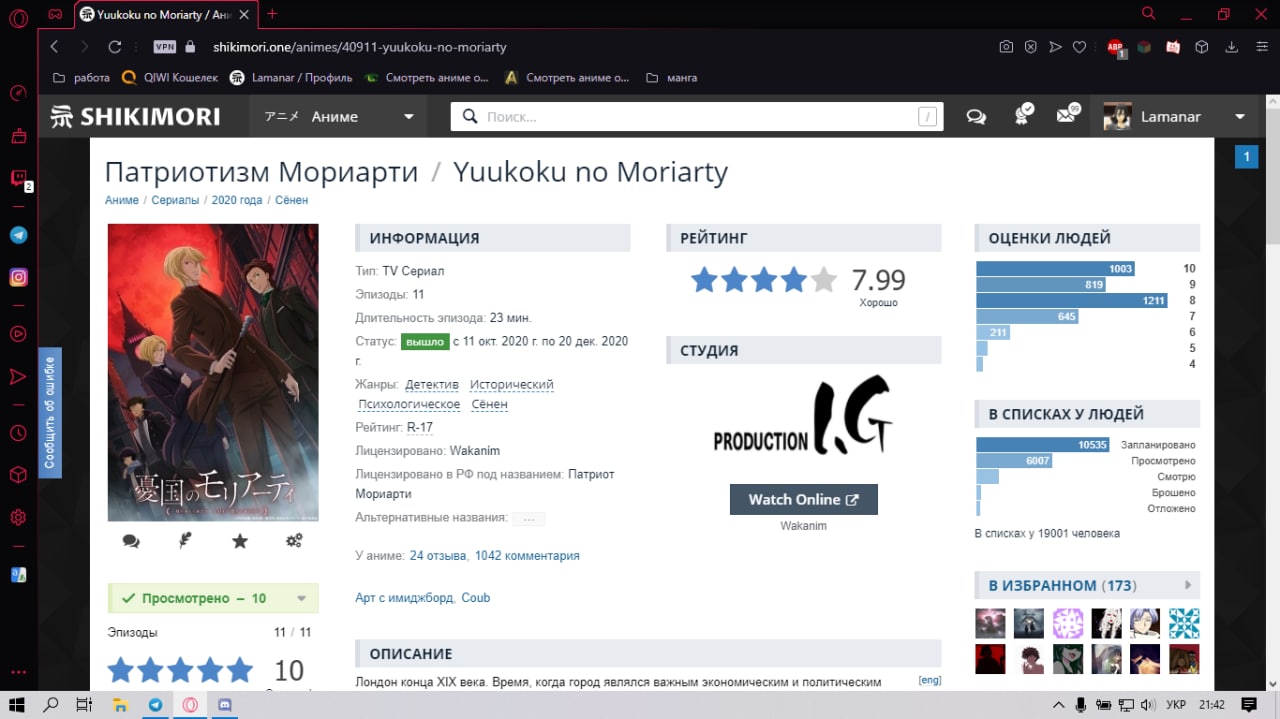This screenshot has height=719, width=1280.
Task: Open History clock icon in sidebar
Action: tap(18, 433)
